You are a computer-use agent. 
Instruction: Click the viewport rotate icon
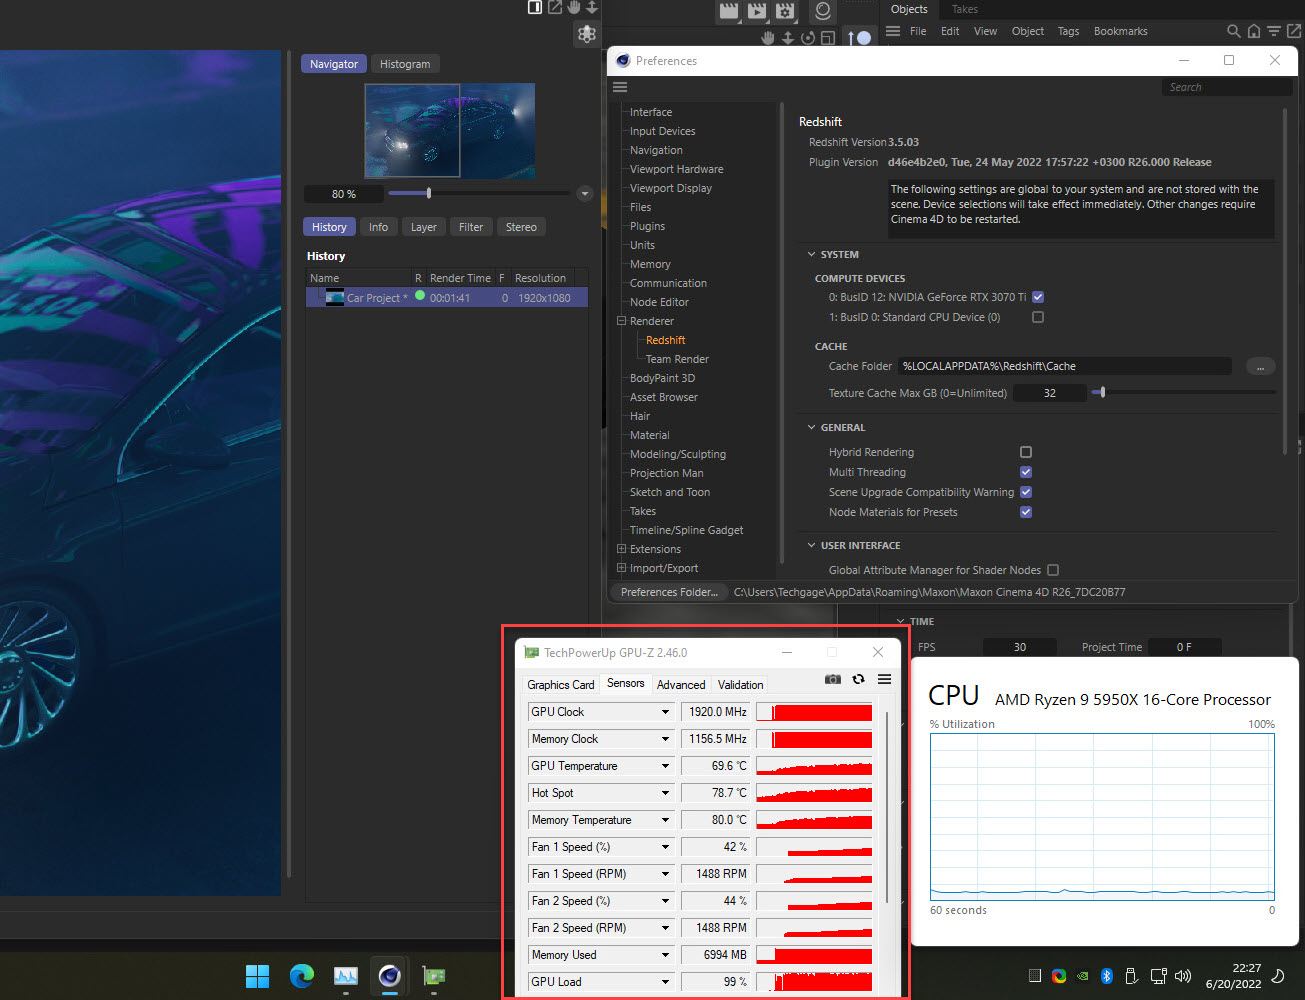click(x=809, y=37)
